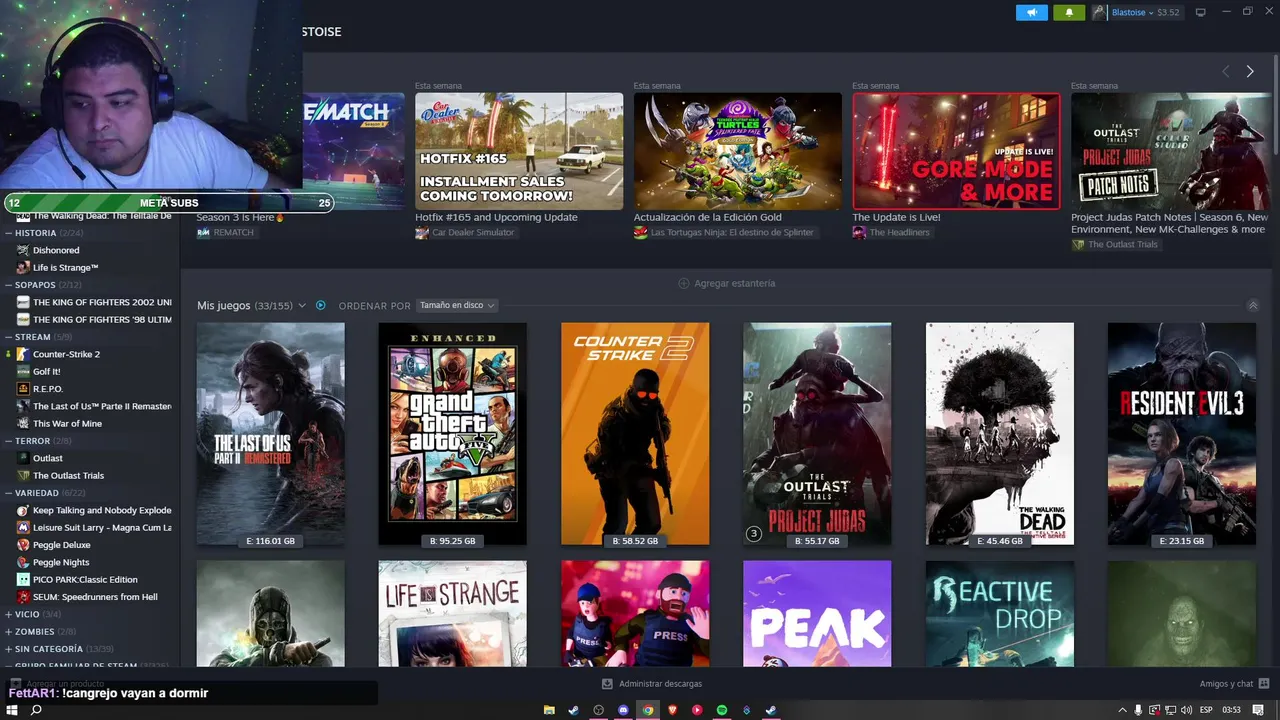Open the Reactive Drop cover
This screenshot has height=720, width=1280.
pos(1000,613)
